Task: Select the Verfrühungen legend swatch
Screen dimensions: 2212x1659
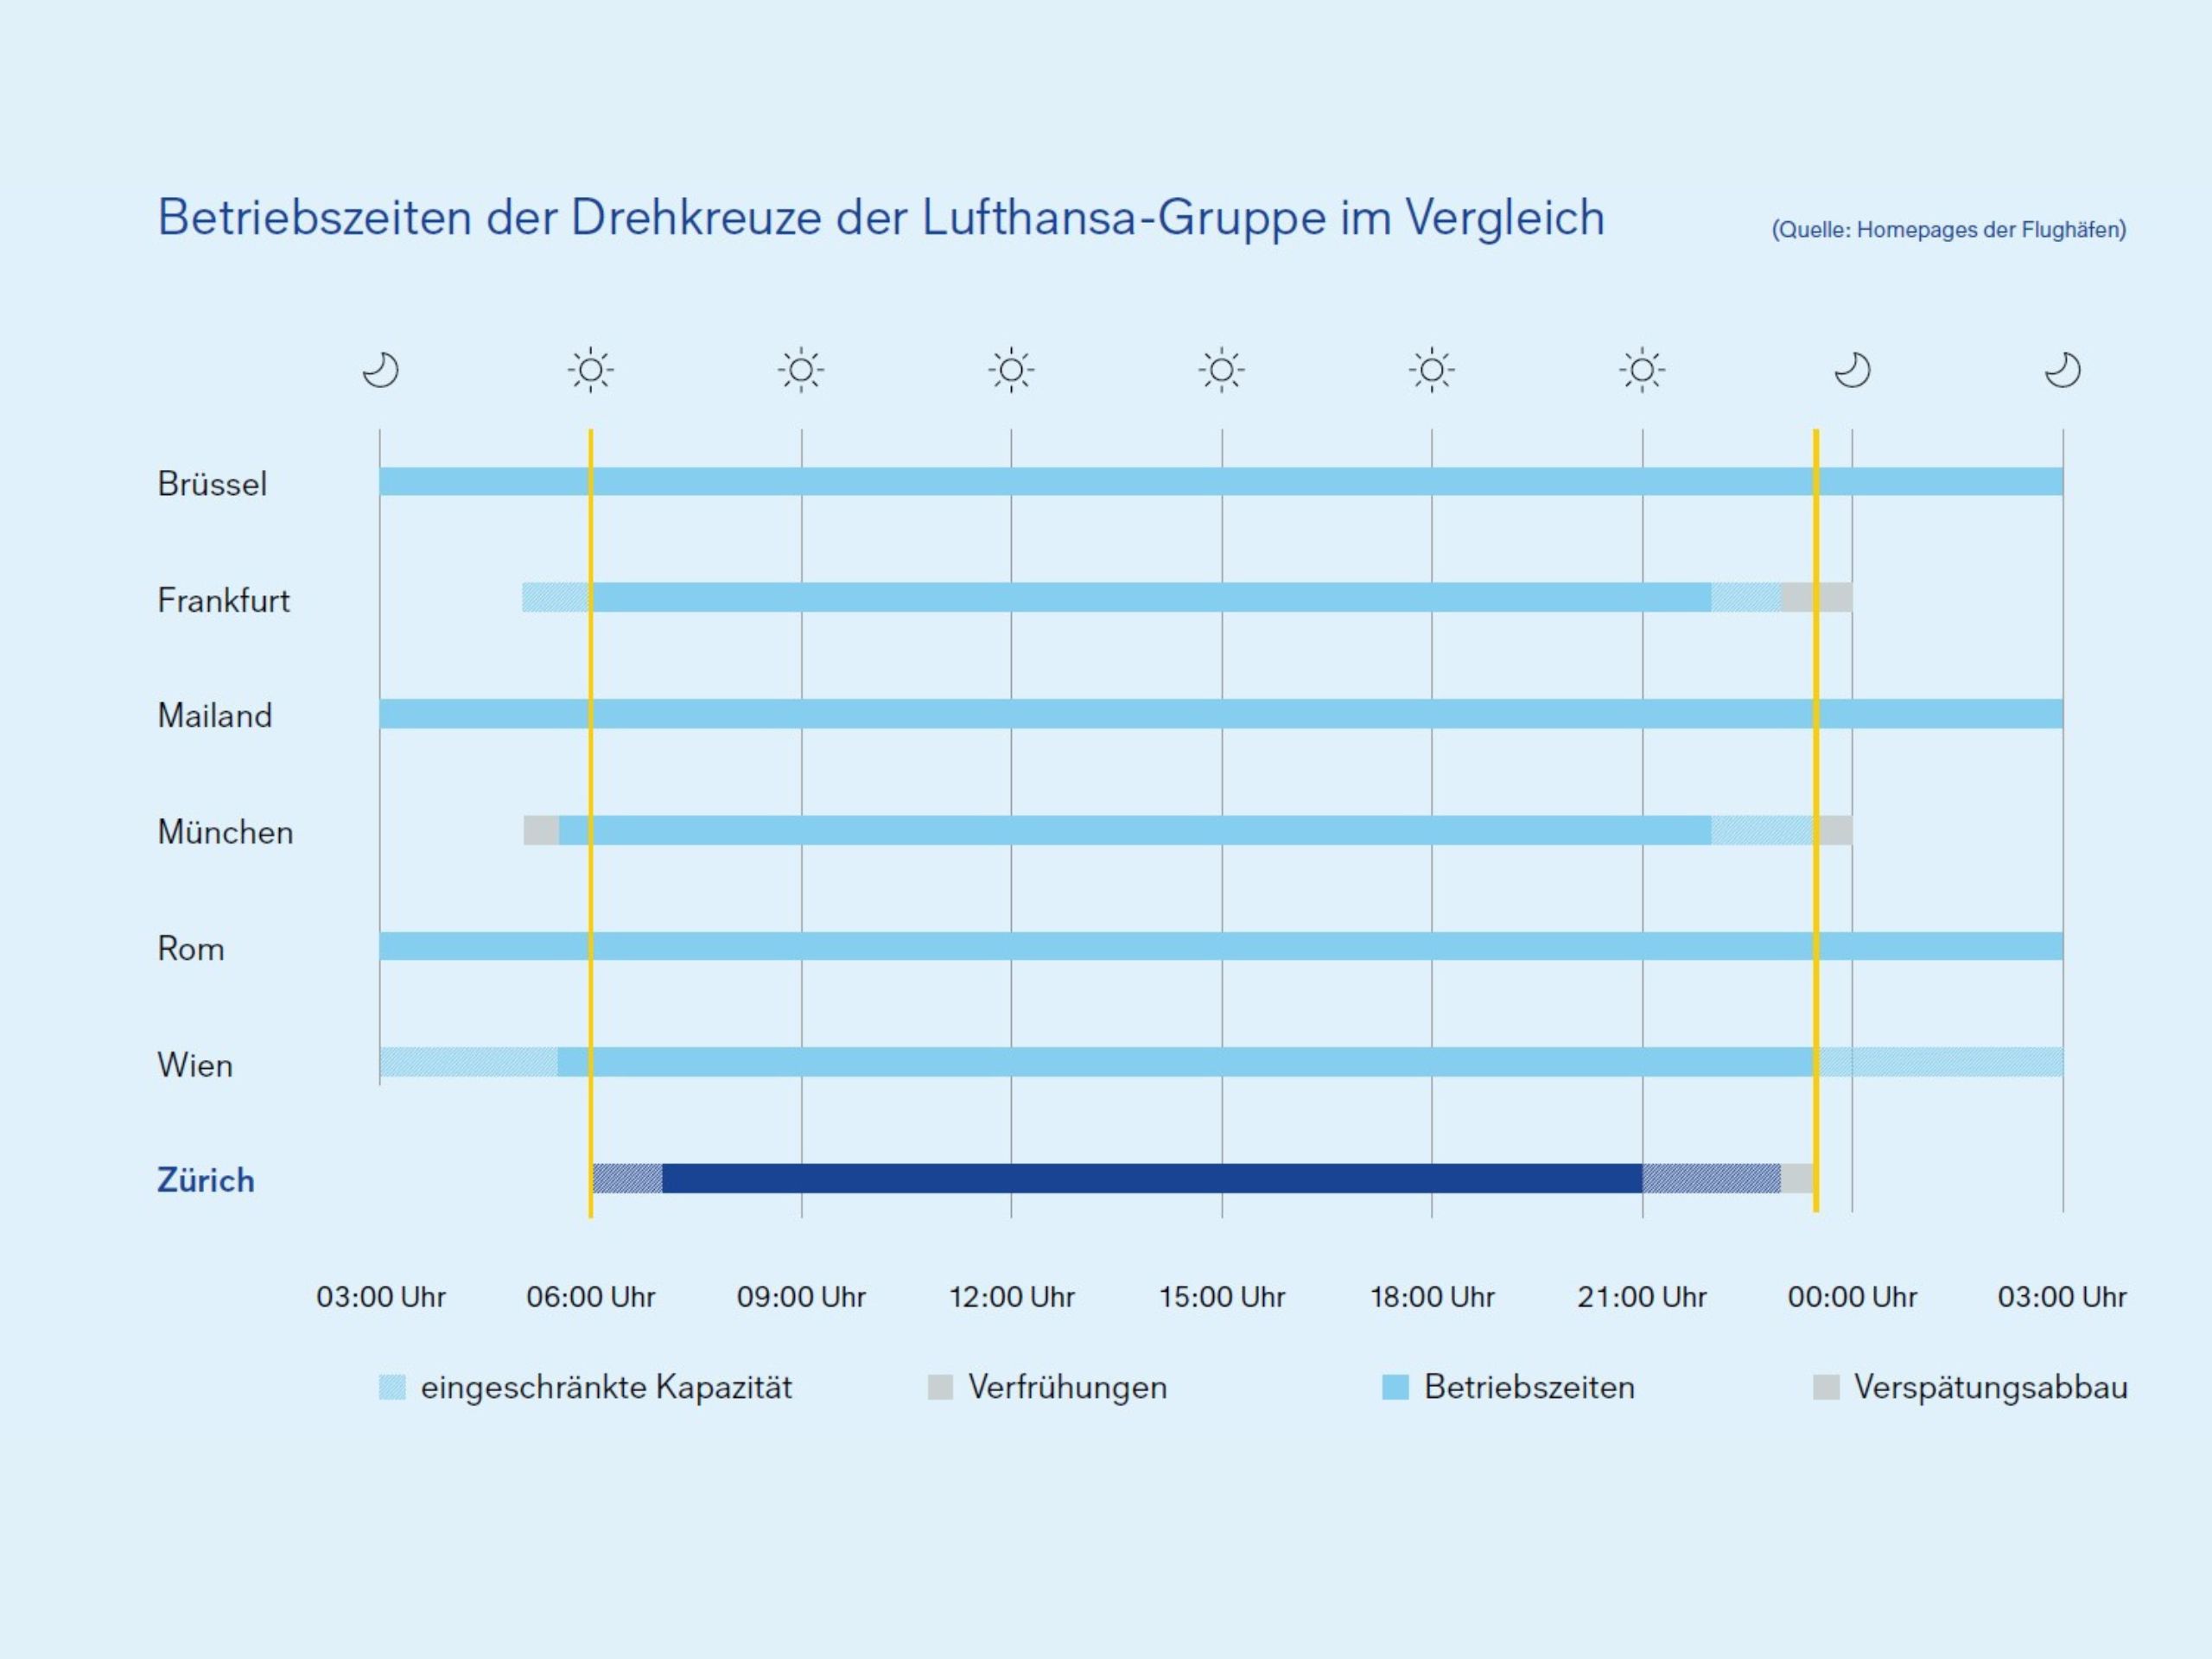Action: (x=940, y=1387)
